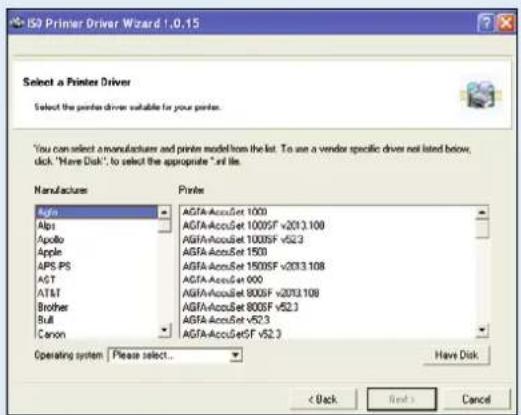521x415 pixels.
Task: Go back with the Back button
Action: click(x=323, y=399)
